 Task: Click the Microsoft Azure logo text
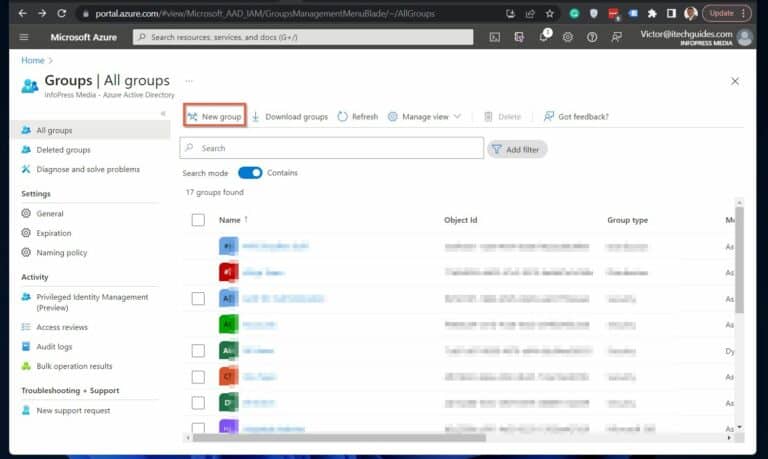pos(83,37)
